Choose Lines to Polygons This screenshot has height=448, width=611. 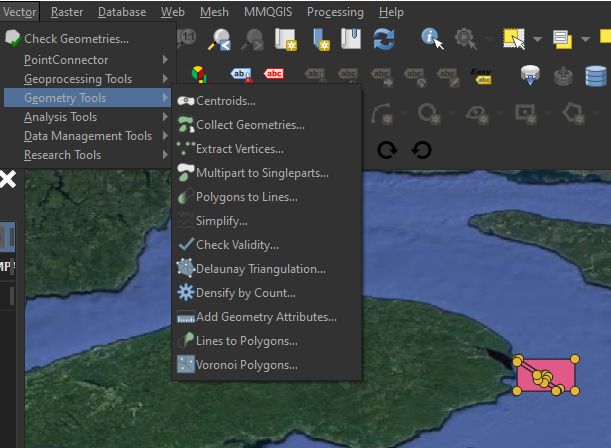point(267,341)
